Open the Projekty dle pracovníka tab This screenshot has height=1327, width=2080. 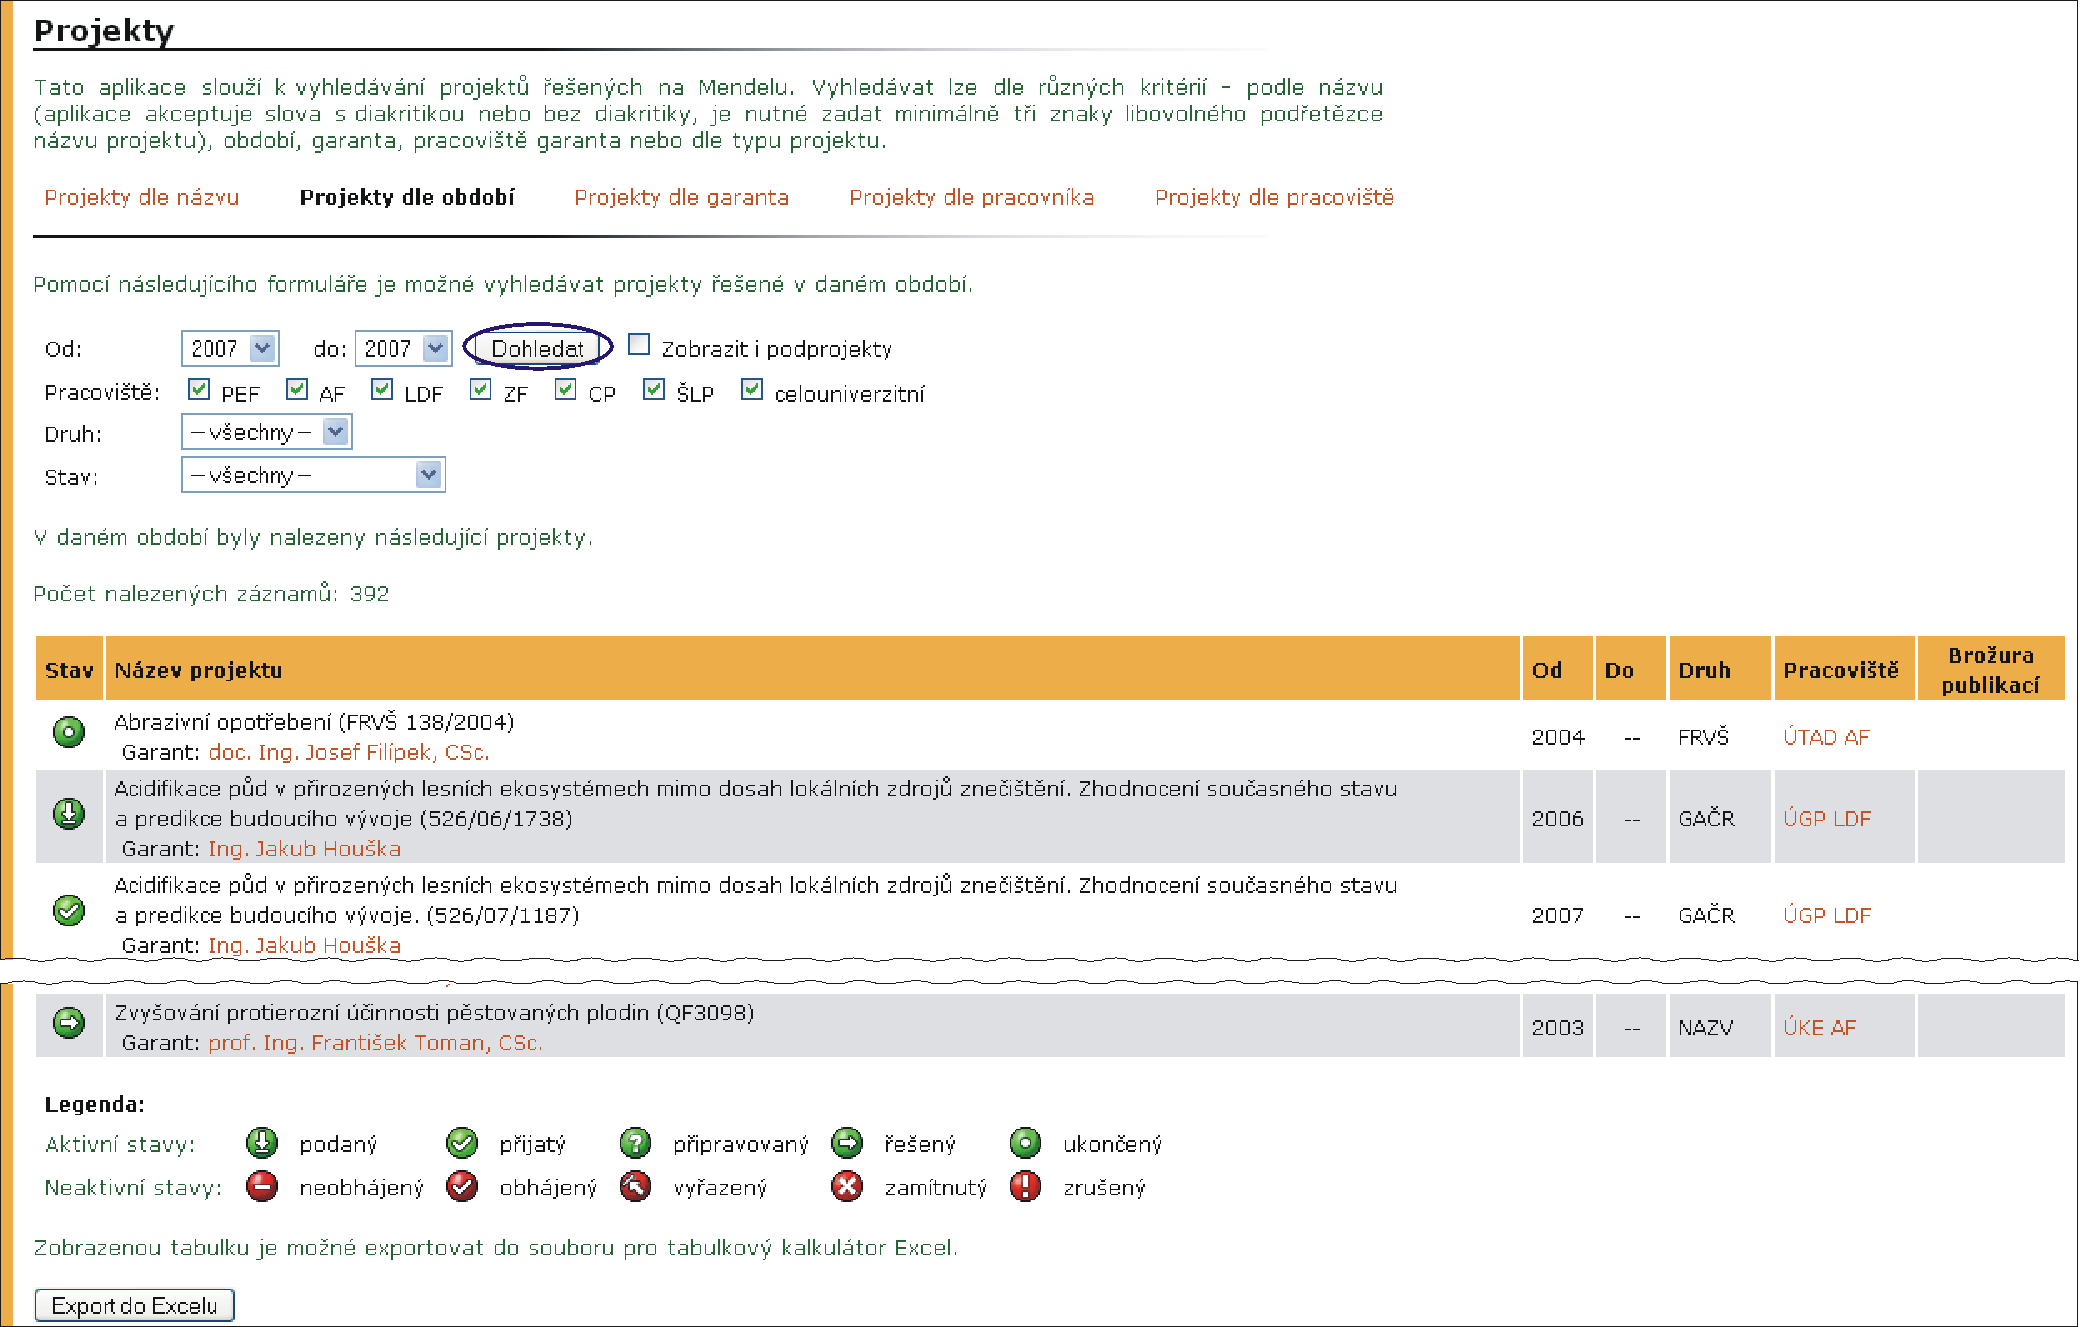click(x=972, y=197)
